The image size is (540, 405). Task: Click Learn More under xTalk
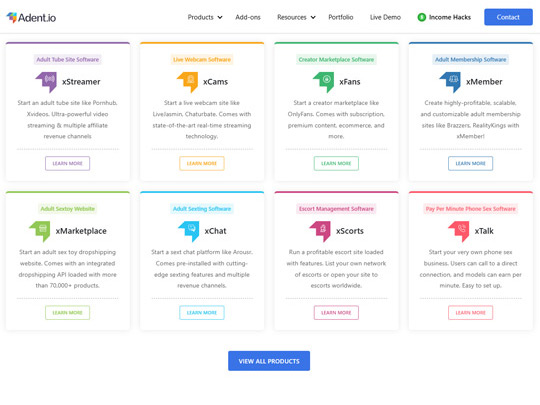(470, 313)
